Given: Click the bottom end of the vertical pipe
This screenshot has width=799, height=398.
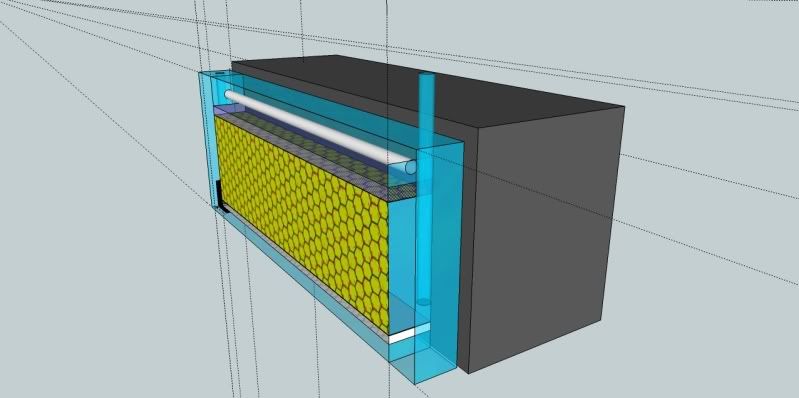Looking at the screenshot, I should click(x=423, y=302).
